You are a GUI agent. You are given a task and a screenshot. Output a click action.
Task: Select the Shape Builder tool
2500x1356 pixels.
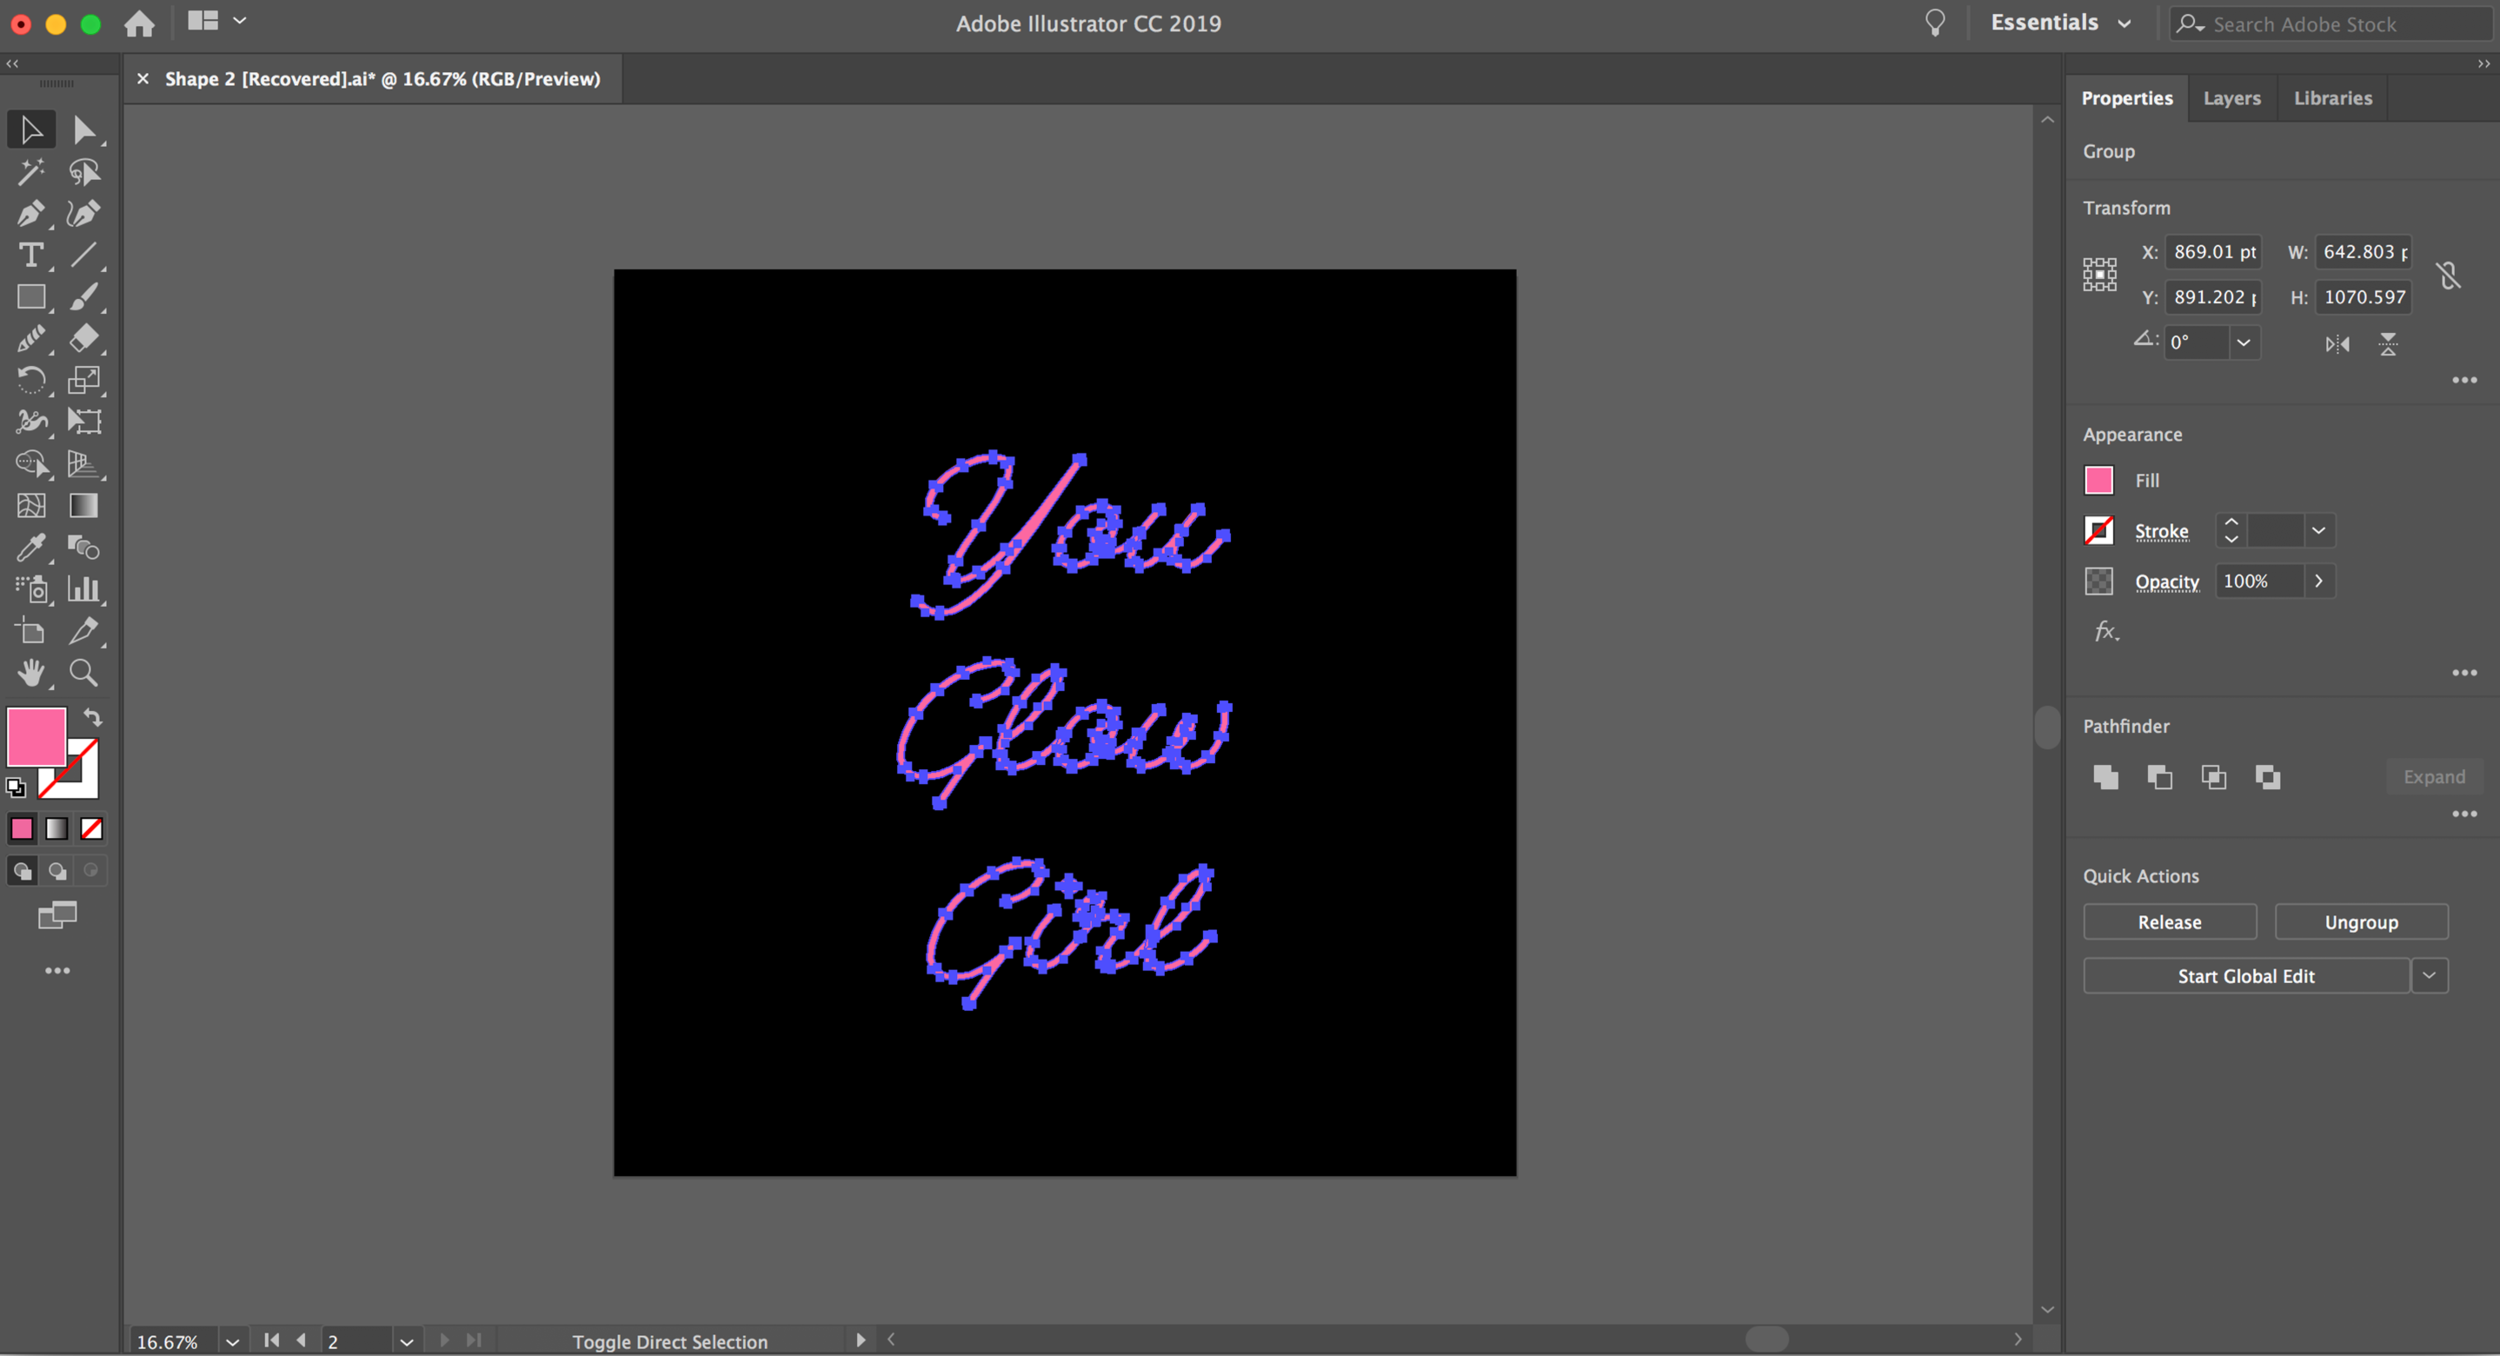[x=31, y=464]
